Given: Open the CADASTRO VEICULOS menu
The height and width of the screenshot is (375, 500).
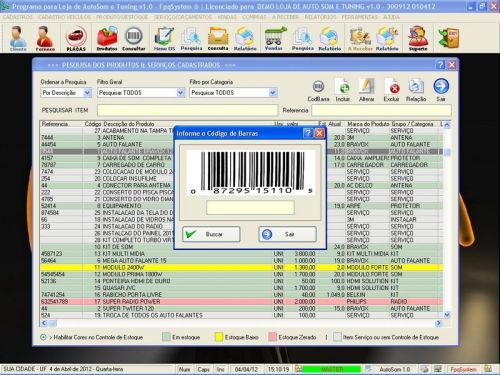Looking at the screenshot, I should coord(64,17).
